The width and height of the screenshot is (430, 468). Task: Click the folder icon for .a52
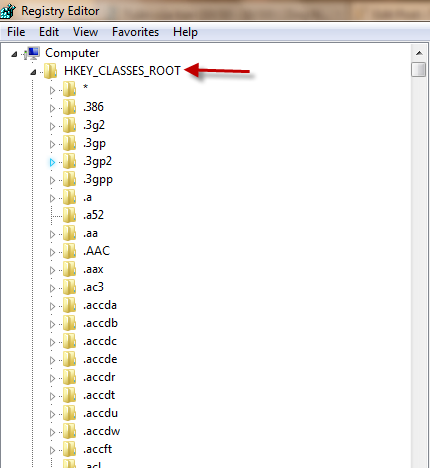(69, 215)
